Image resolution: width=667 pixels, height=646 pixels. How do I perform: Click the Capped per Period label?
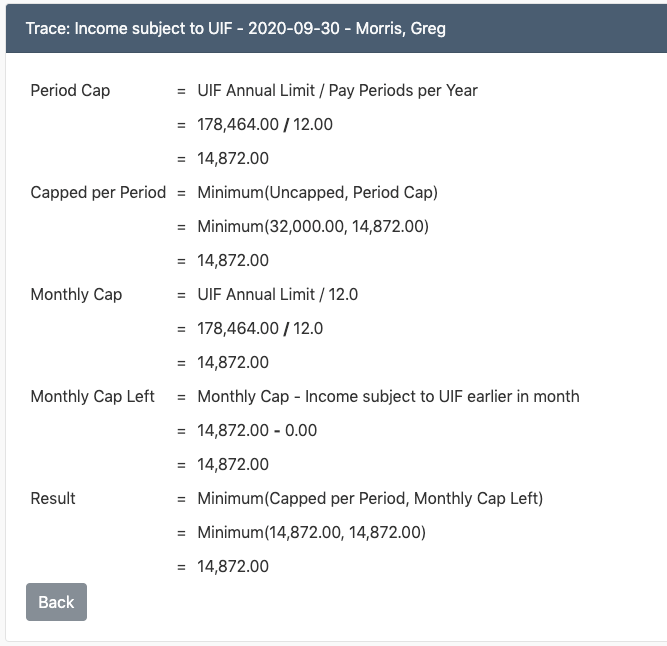click(x=98, y=192)
